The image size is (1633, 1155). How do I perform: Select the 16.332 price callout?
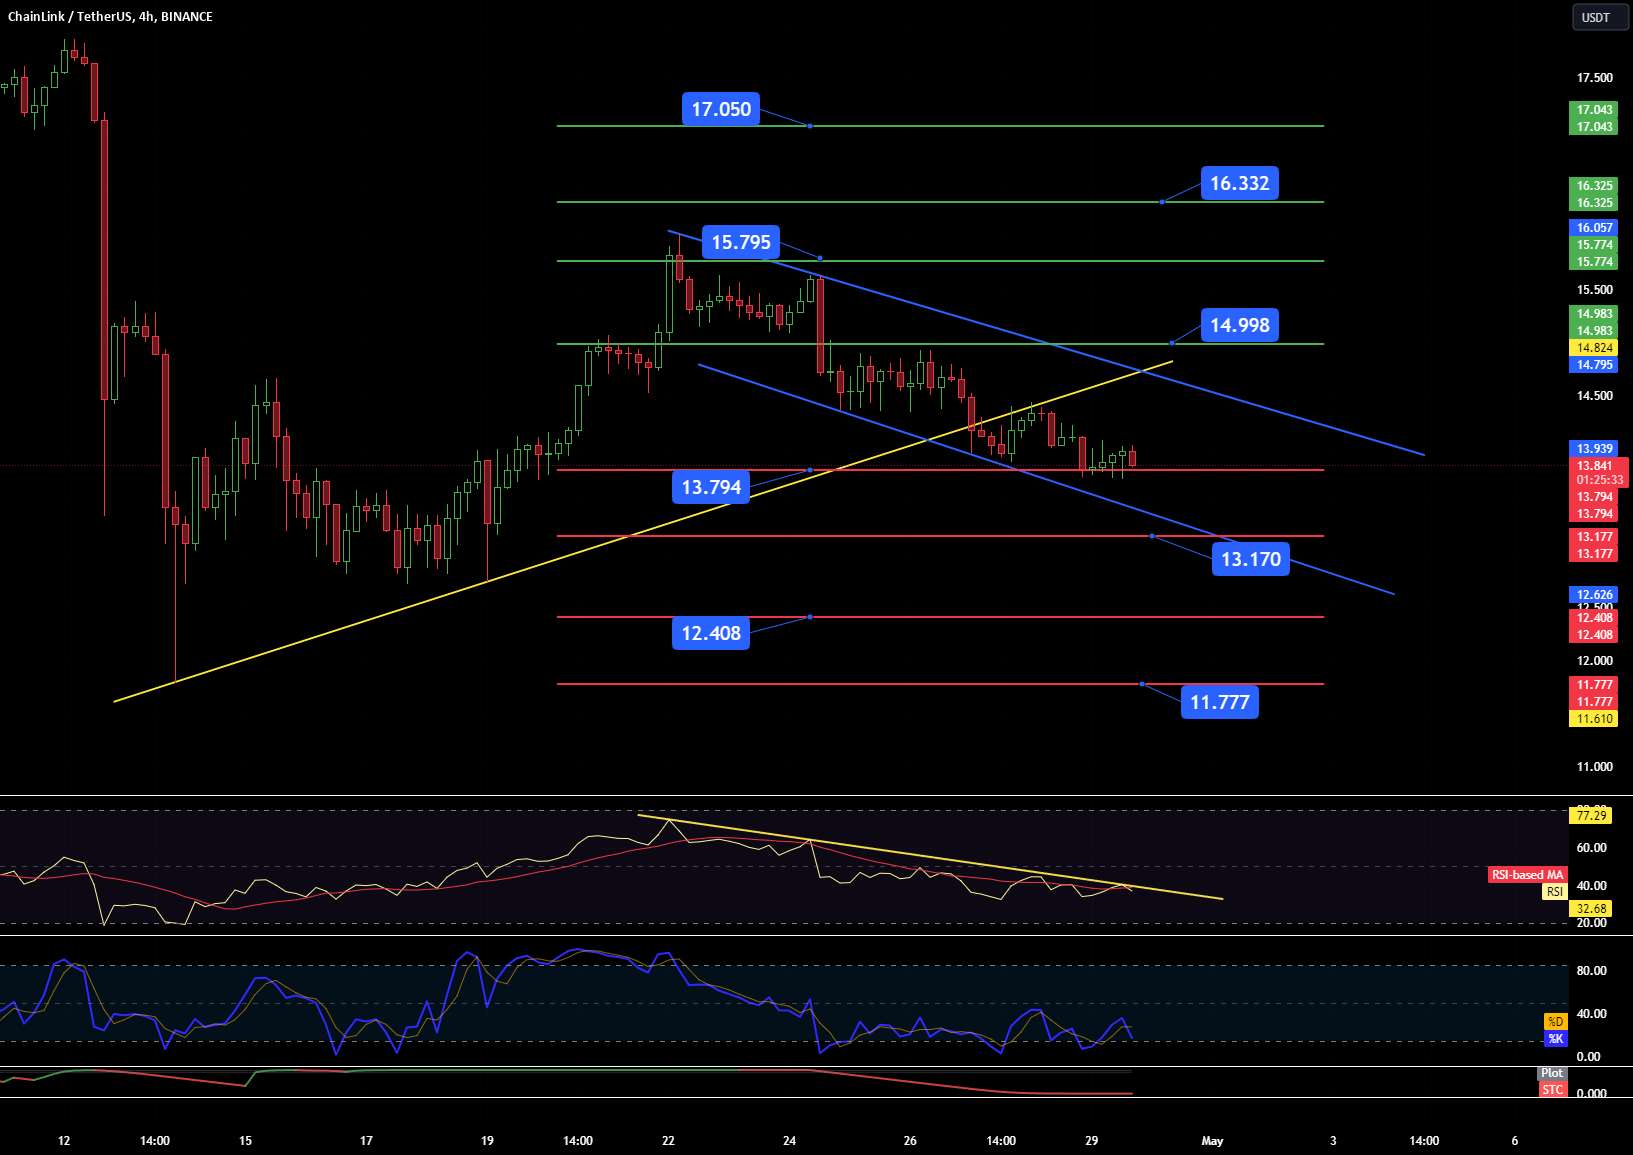tap(1239, 183)
